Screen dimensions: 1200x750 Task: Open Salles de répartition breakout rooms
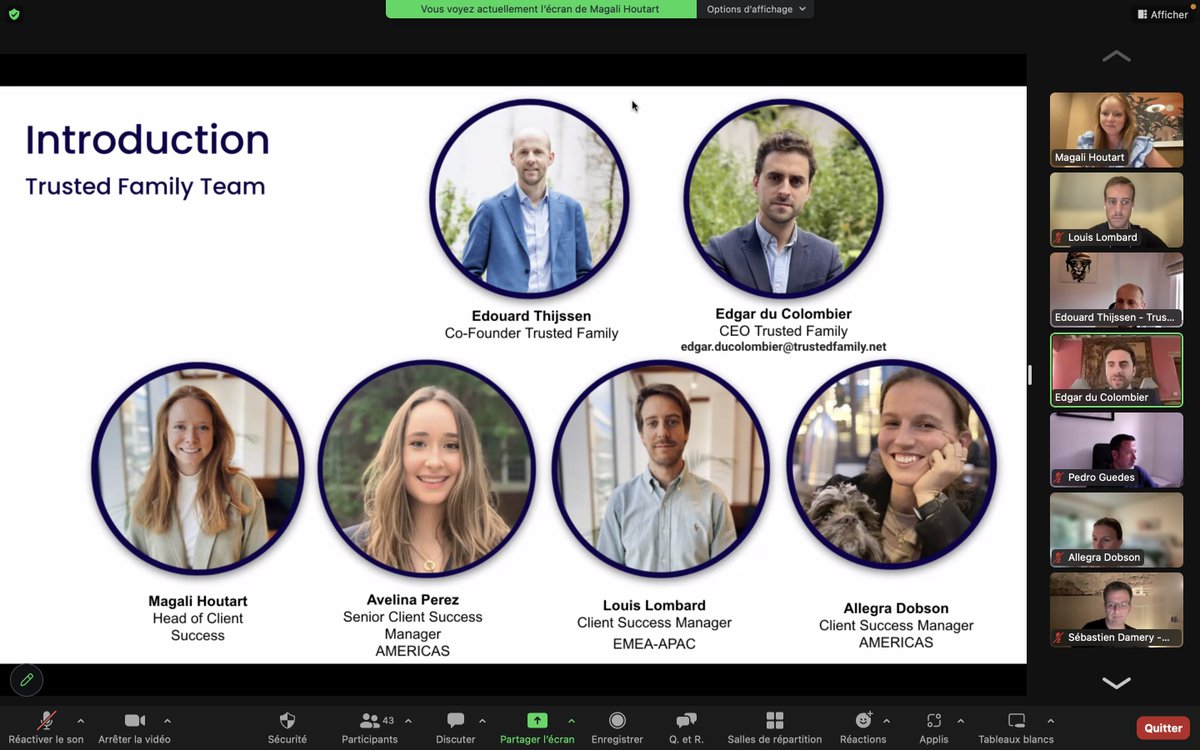pos(774,728)
